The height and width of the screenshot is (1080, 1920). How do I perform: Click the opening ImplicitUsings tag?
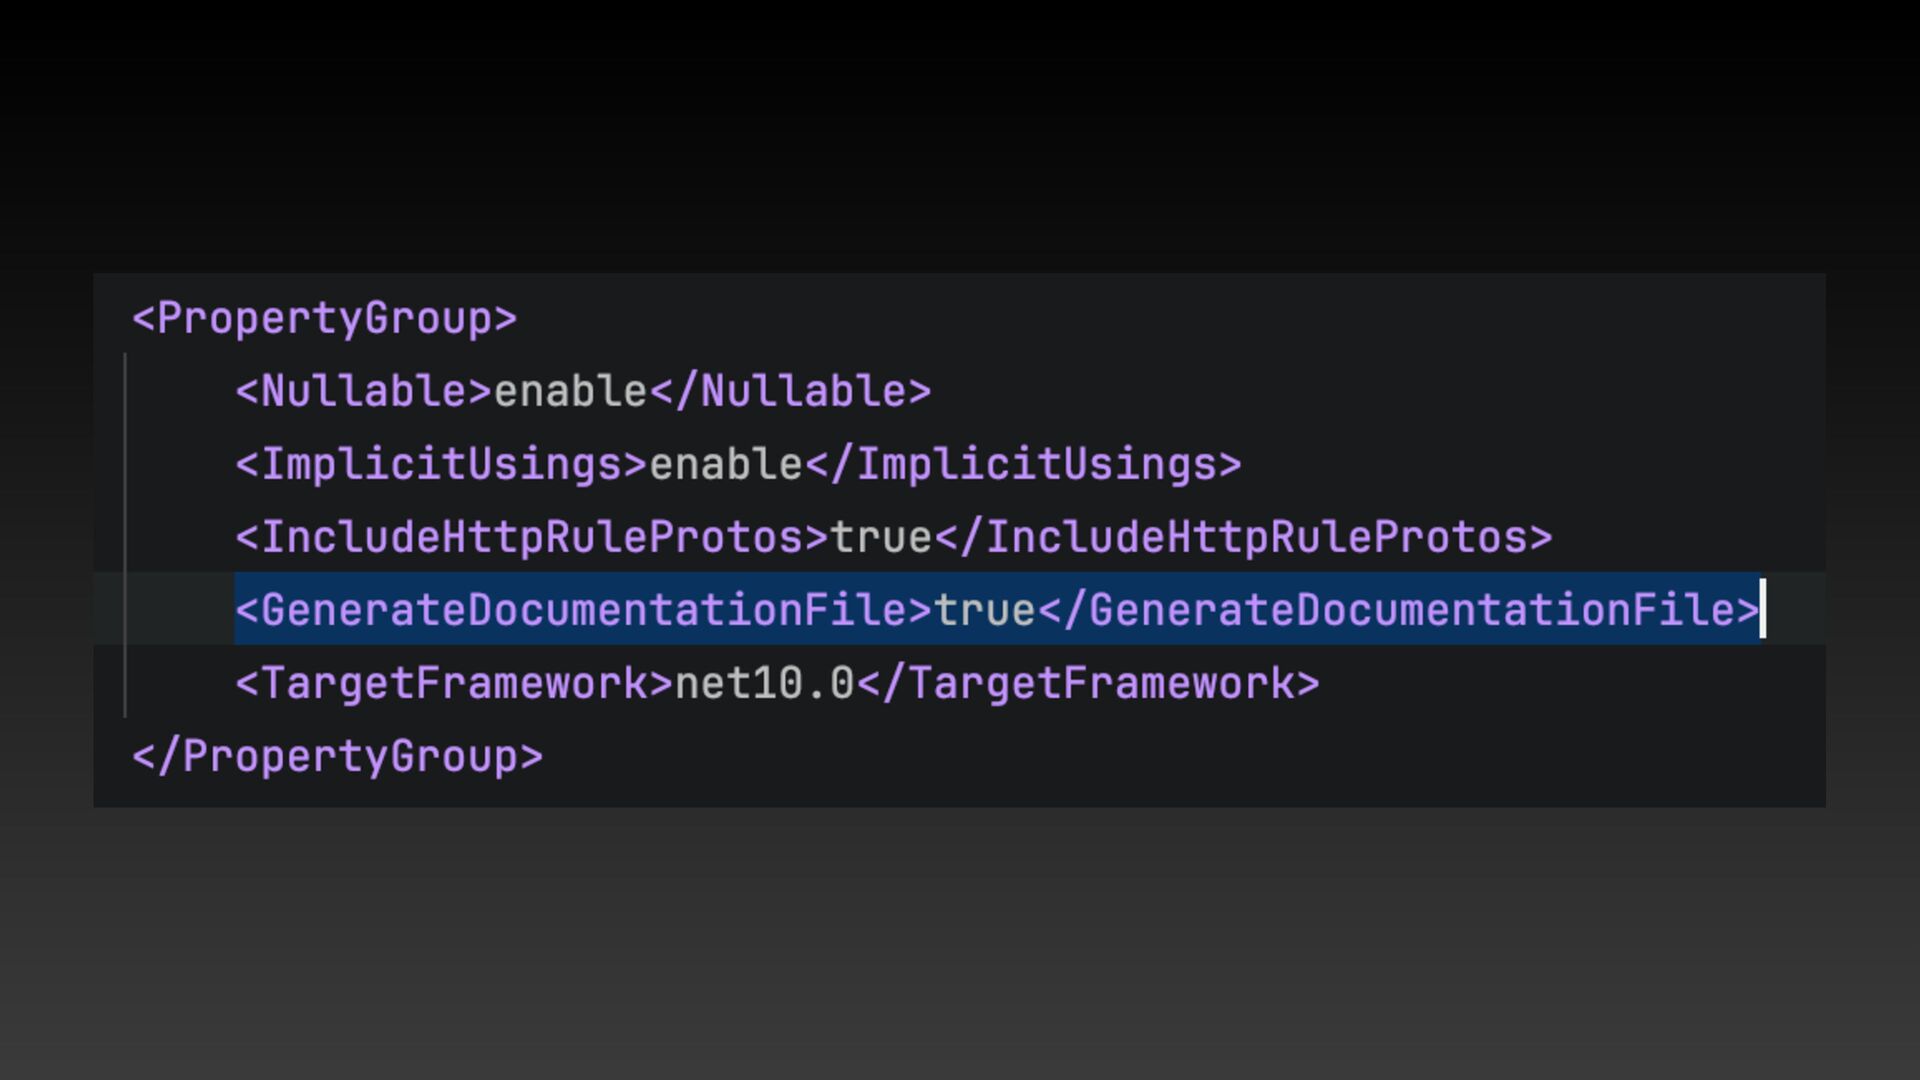tap(441, 465)
